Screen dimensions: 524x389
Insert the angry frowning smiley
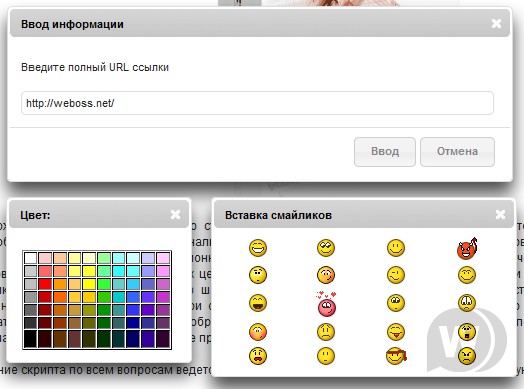[x=467, y=356]
